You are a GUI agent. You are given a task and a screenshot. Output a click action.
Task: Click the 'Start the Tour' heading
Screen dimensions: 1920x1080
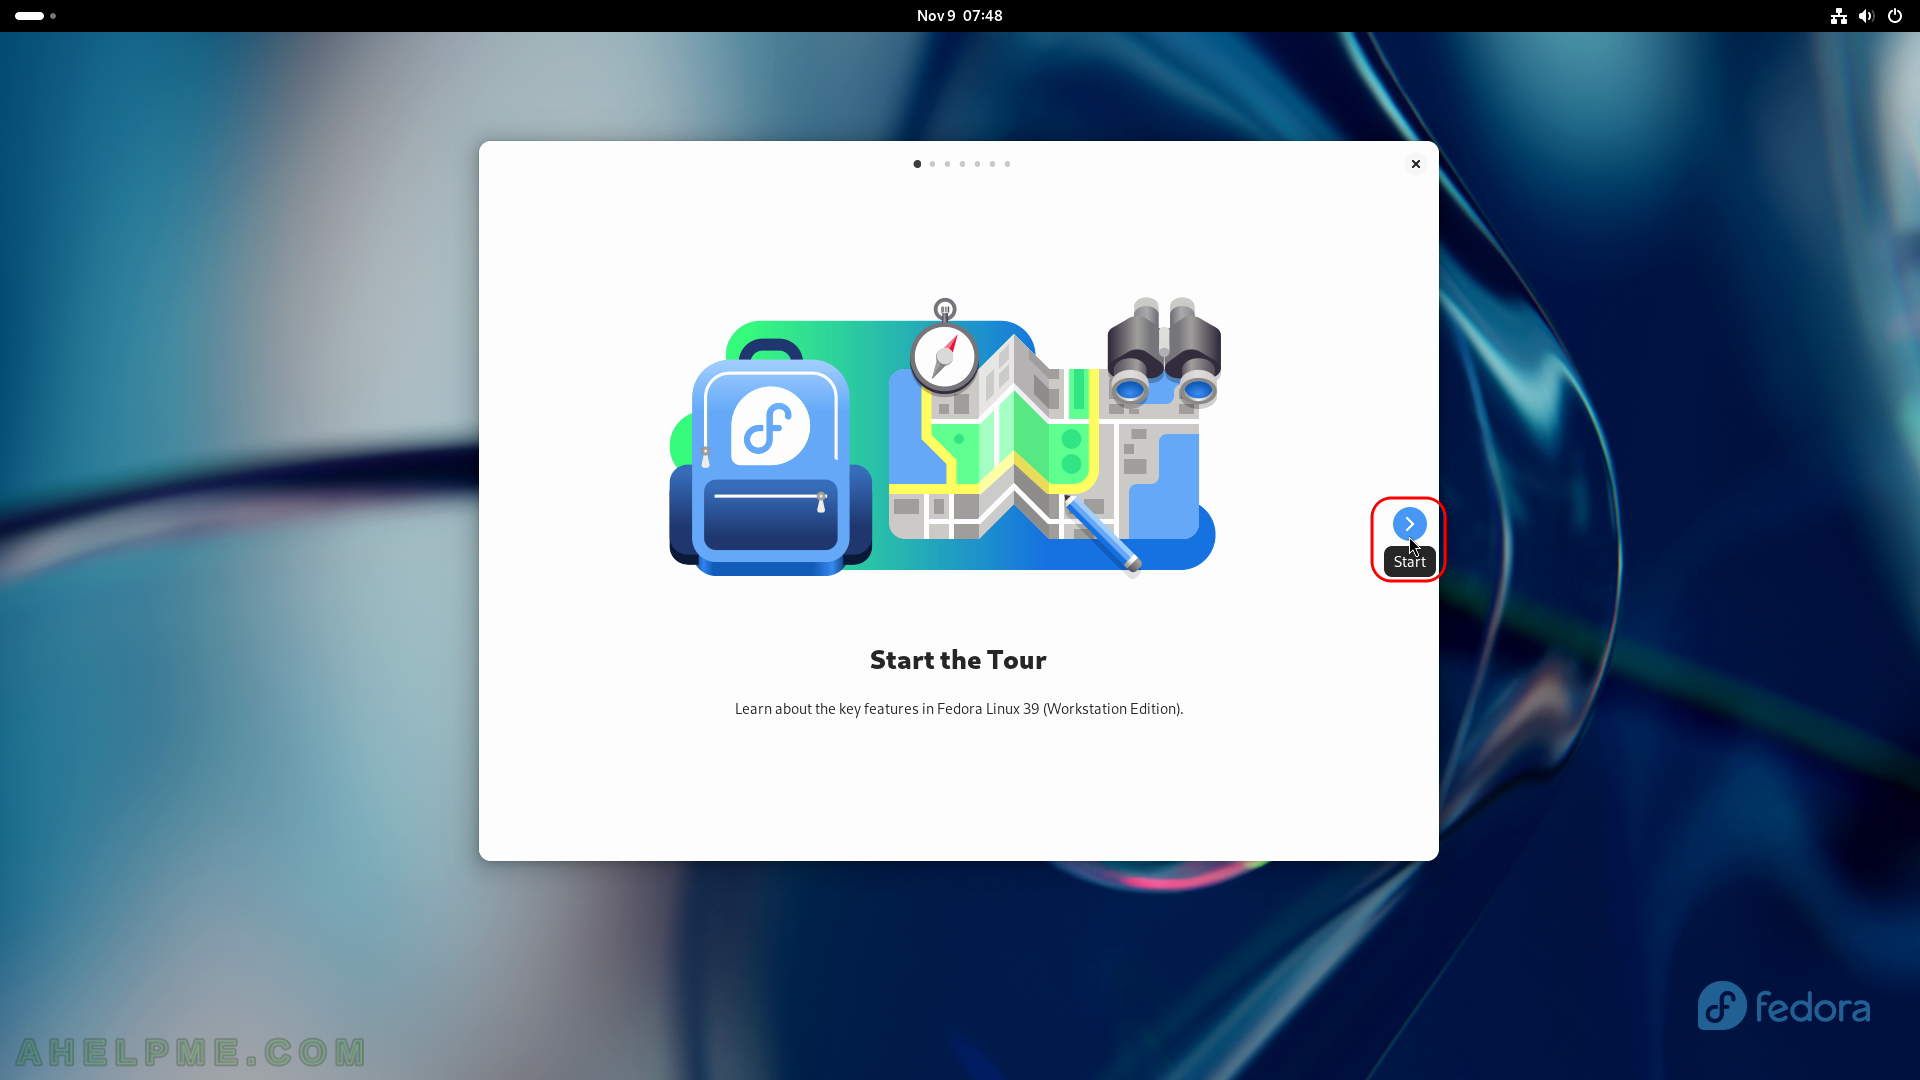pyautogui.click(x=958, y=660)
